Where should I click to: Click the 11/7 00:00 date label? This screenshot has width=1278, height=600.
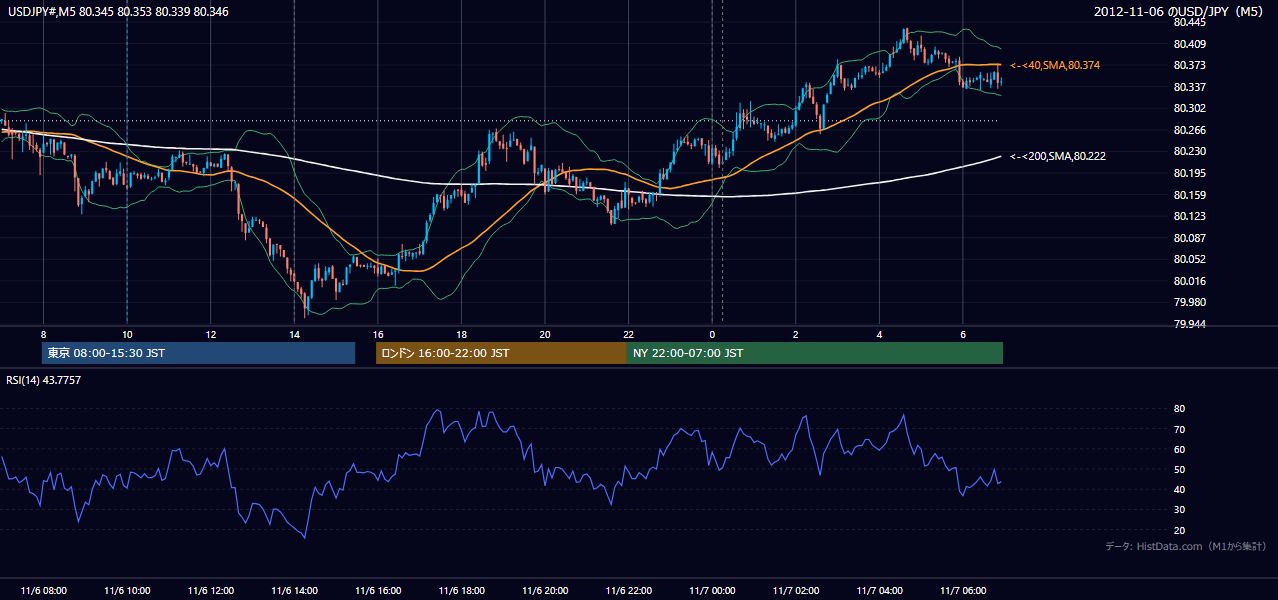(712, 590)
